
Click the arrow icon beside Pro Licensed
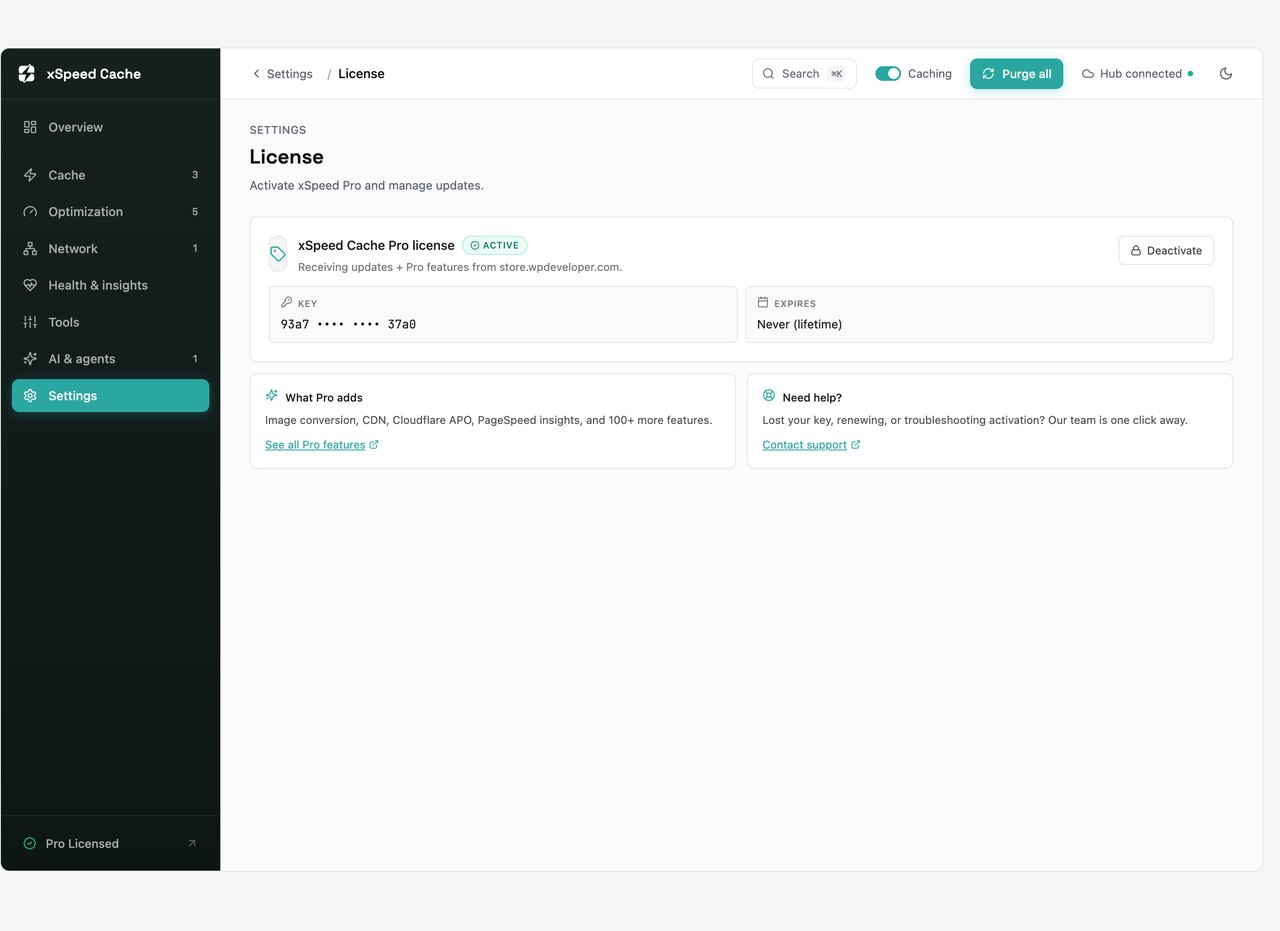tap(192, 844)
